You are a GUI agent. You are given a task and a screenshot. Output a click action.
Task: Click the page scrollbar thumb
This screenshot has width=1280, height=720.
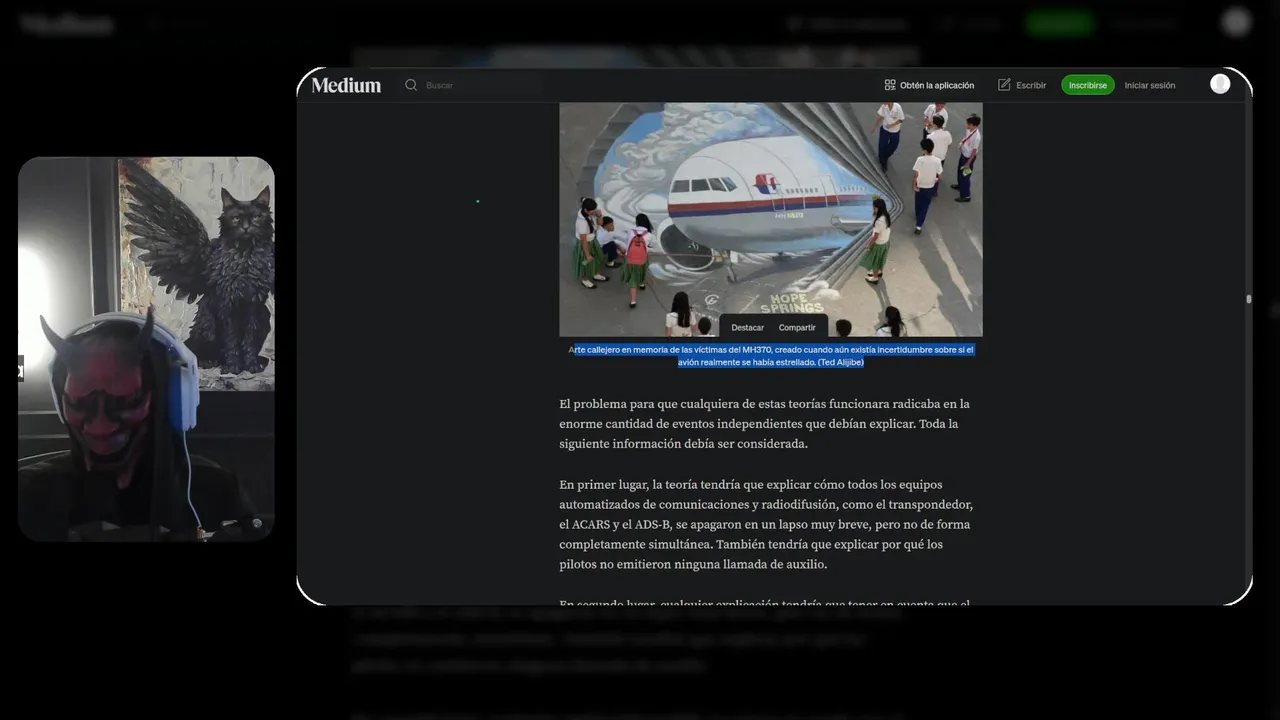click(1248, 298)
